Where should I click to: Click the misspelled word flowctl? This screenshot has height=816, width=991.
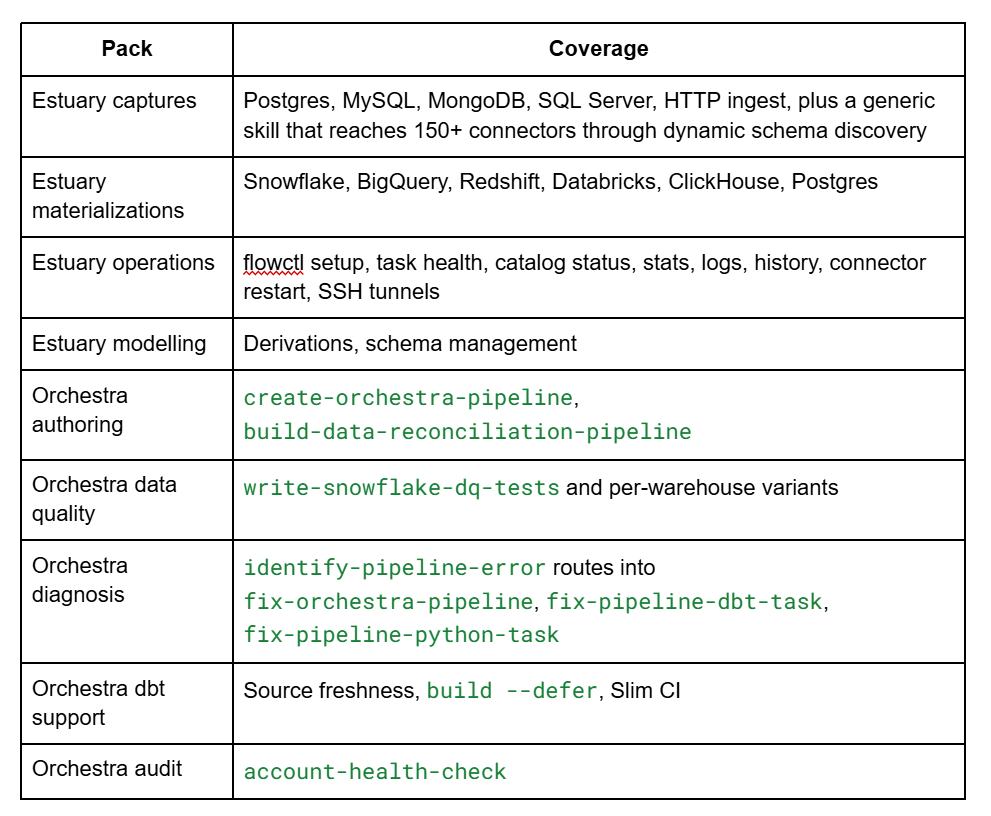pos(274,263)
